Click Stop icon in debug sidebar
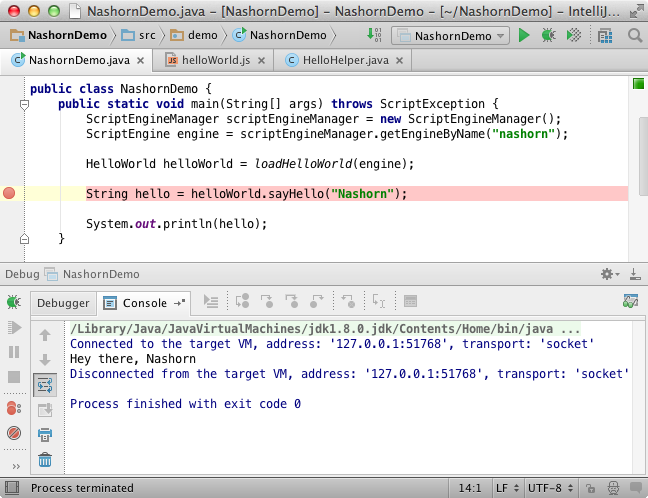Viewport: 648px width, 498px height. click(x=14, y=377)
